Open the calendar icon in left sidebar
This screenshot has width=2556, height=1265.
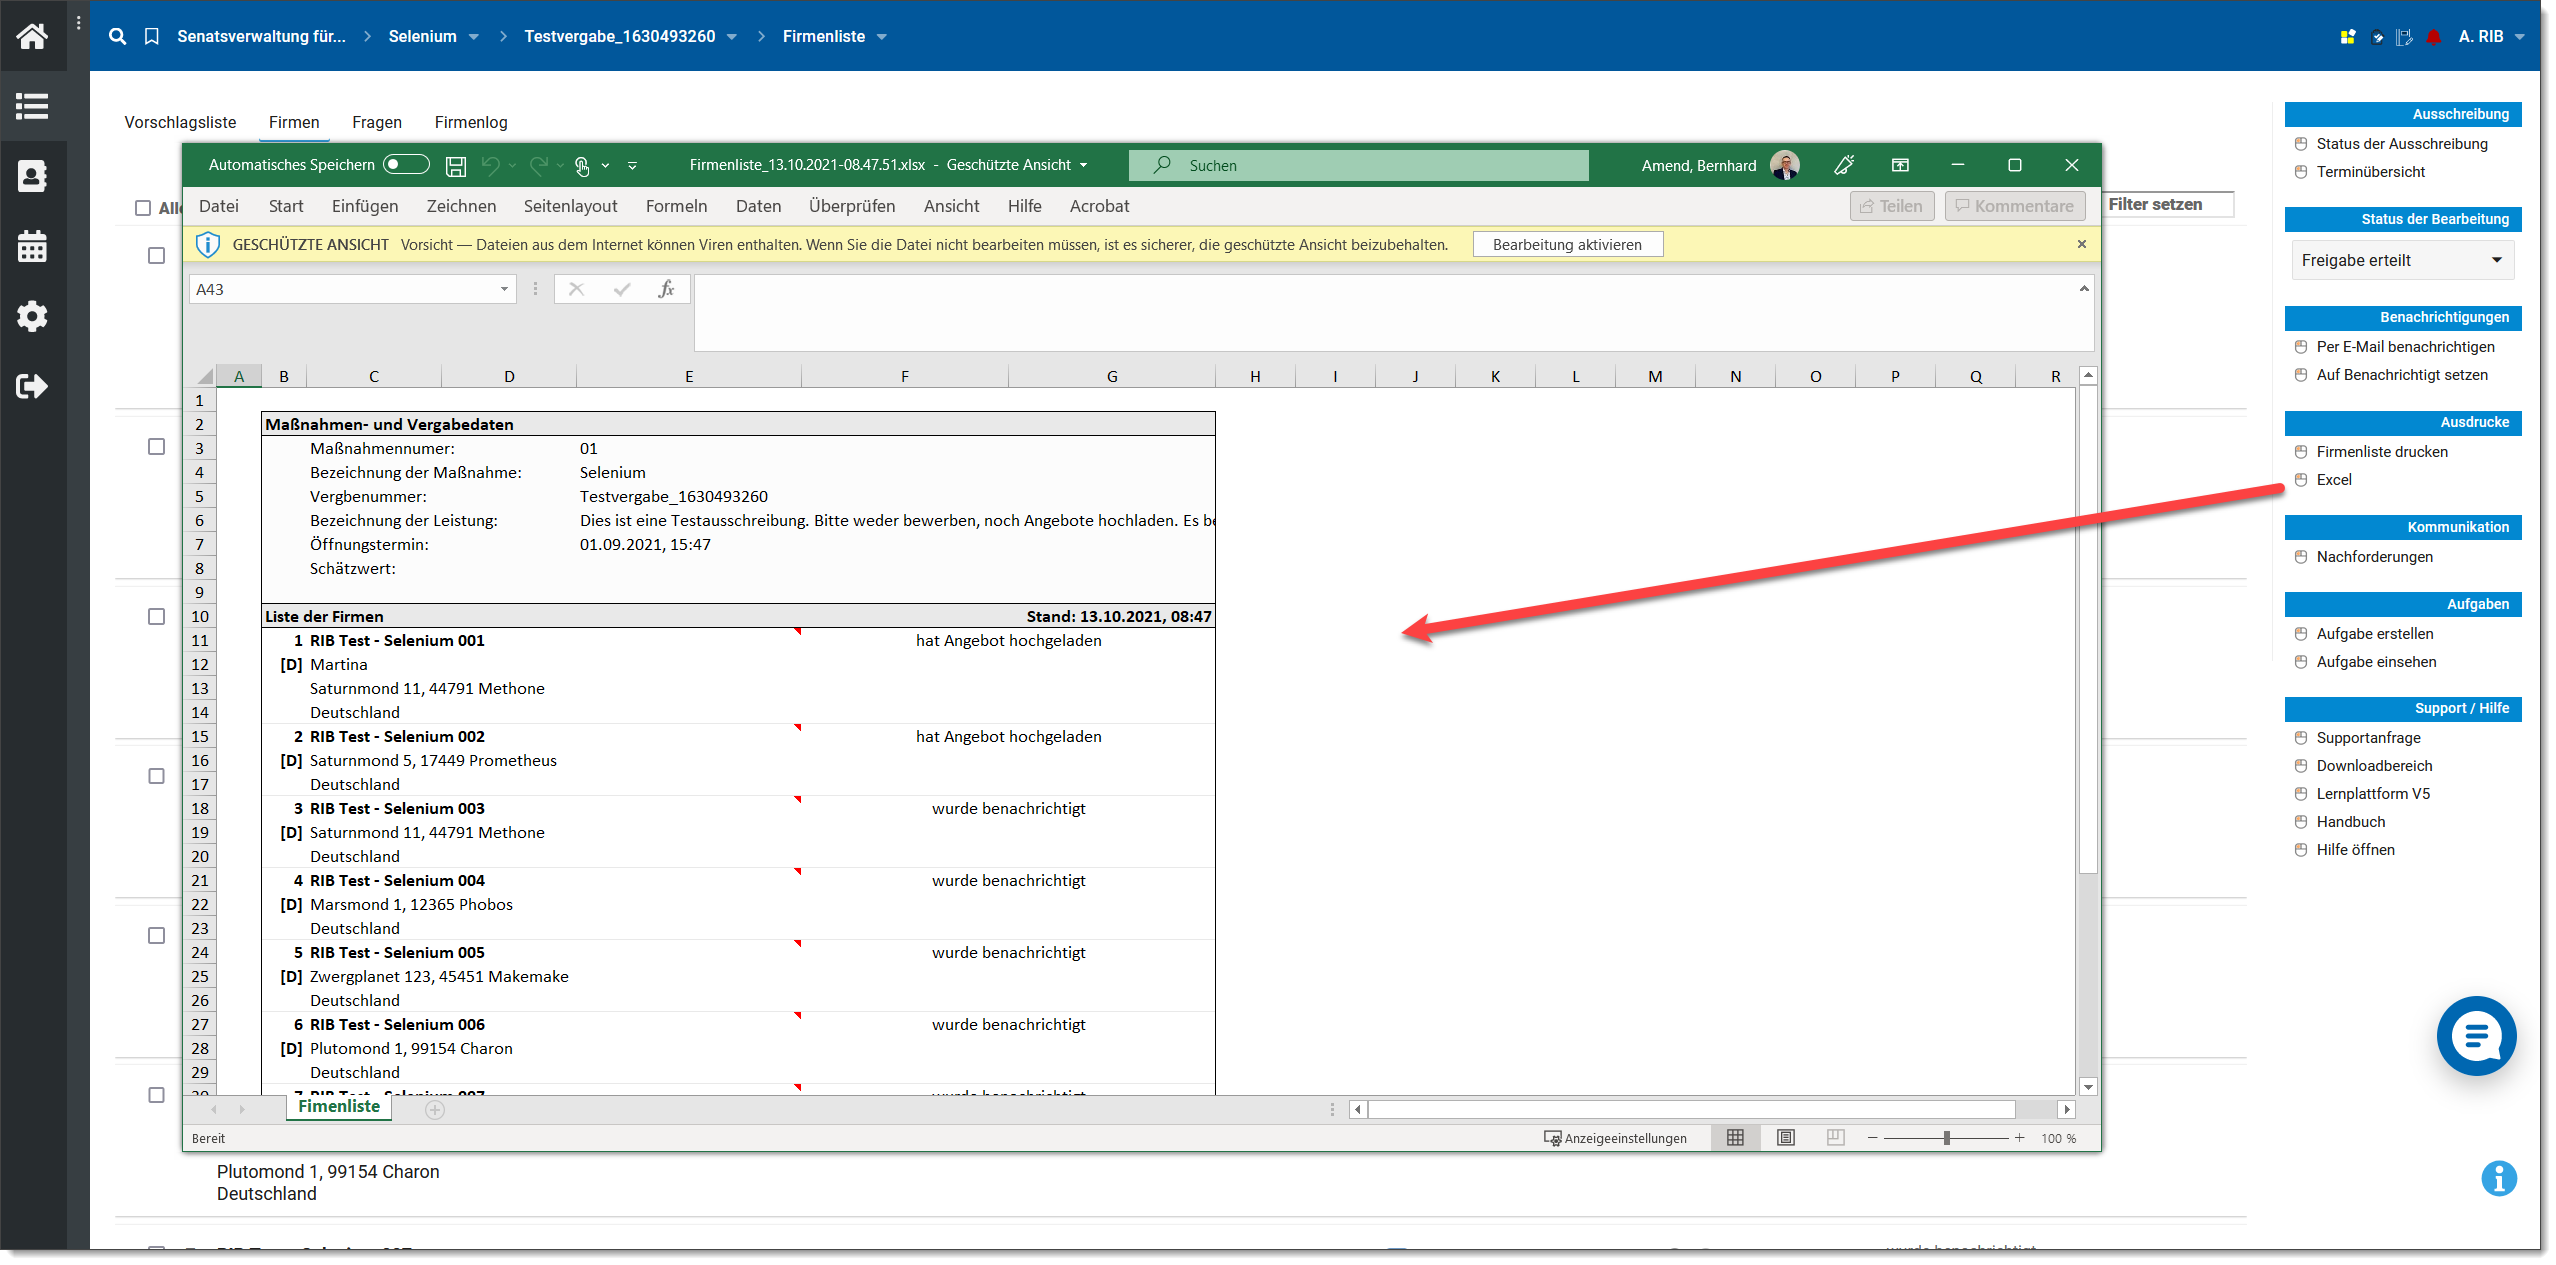32,246
